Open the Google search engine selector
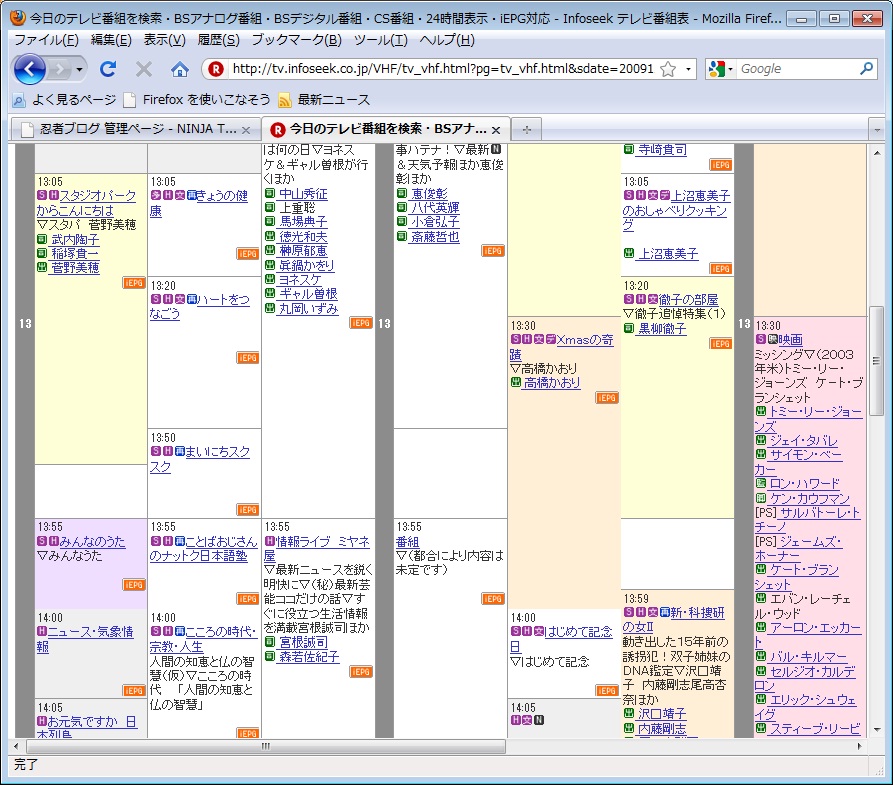 point(720,69)
